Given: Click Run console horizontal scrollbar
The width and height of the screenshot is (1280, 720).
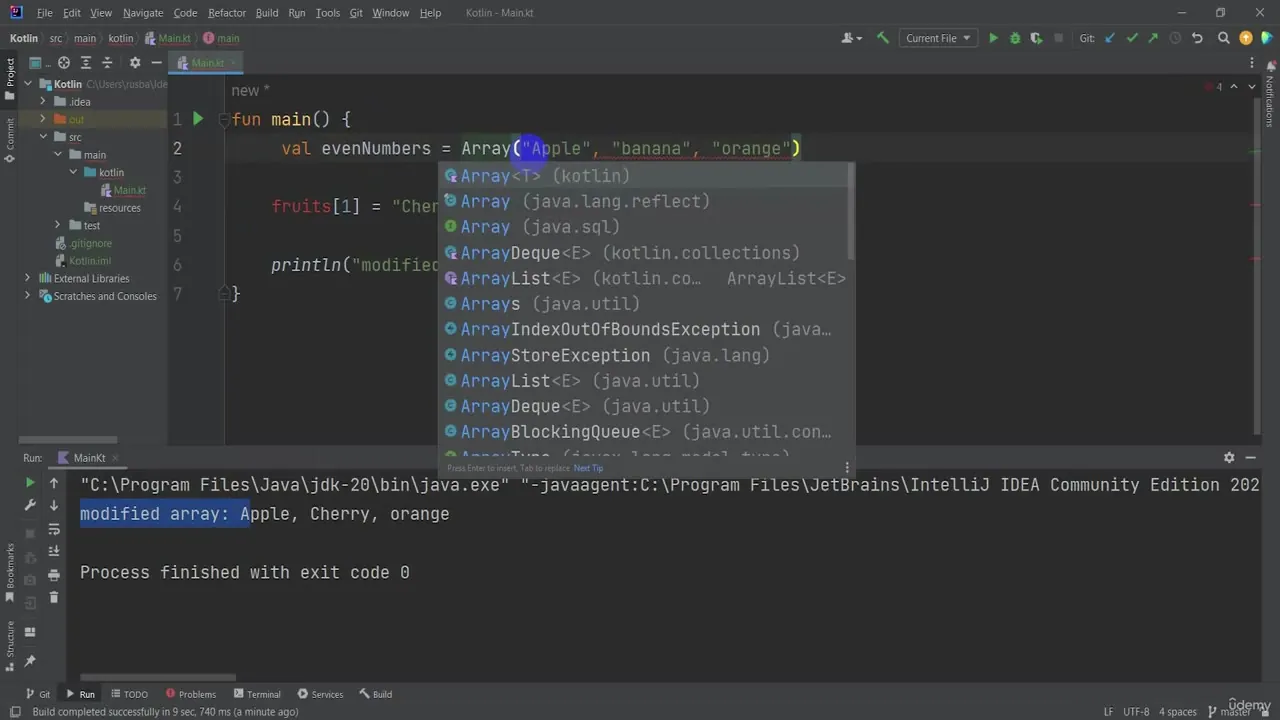Looking at the screenshot, I should pyautogui.click(x=158, y=677).
